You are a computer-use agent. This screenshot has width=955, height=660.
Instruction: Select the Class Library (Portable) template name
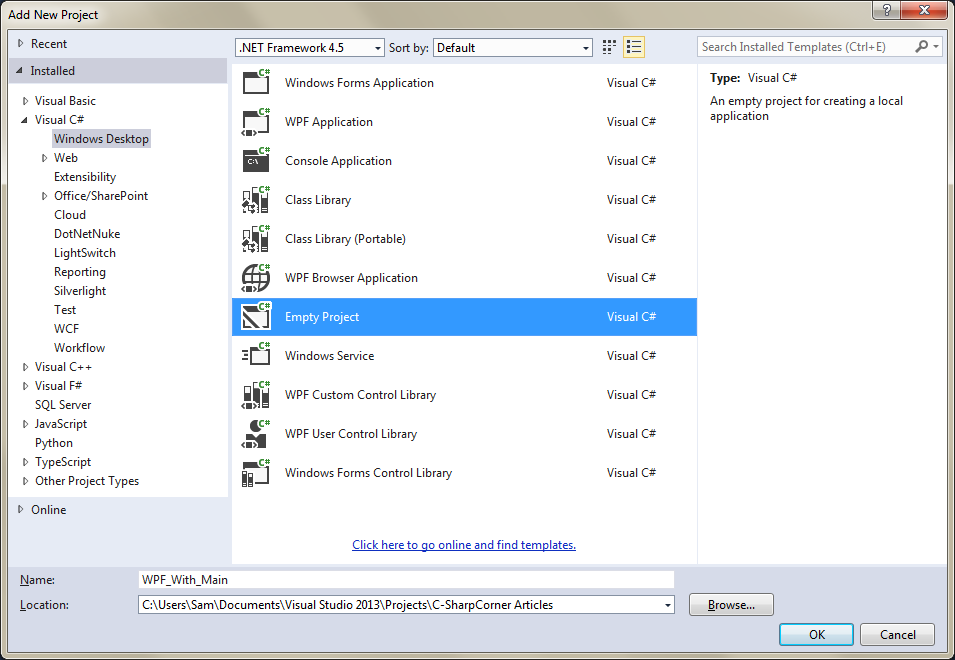click(345, 239)
